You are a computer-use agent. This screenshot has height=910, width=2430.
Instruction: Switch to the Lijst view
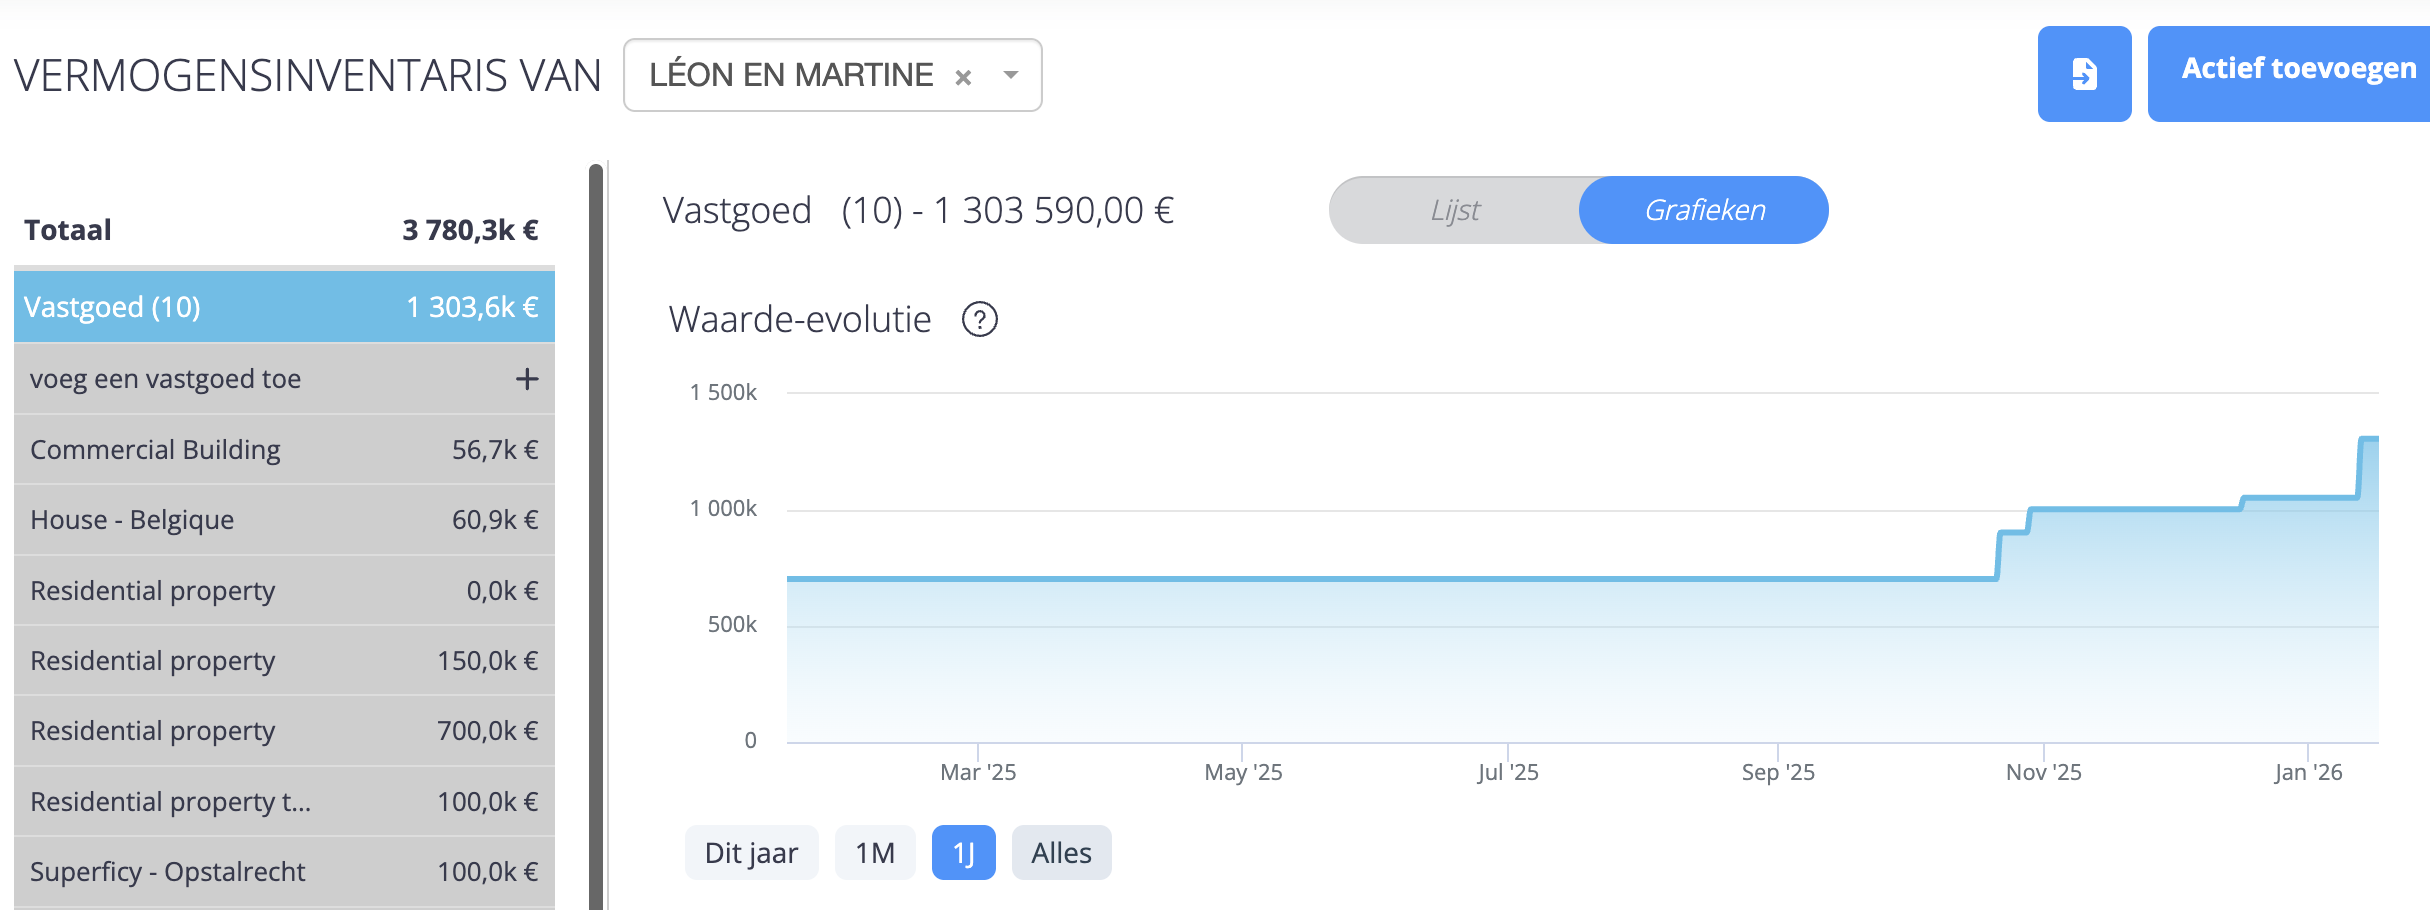[x=1455, y=210]
